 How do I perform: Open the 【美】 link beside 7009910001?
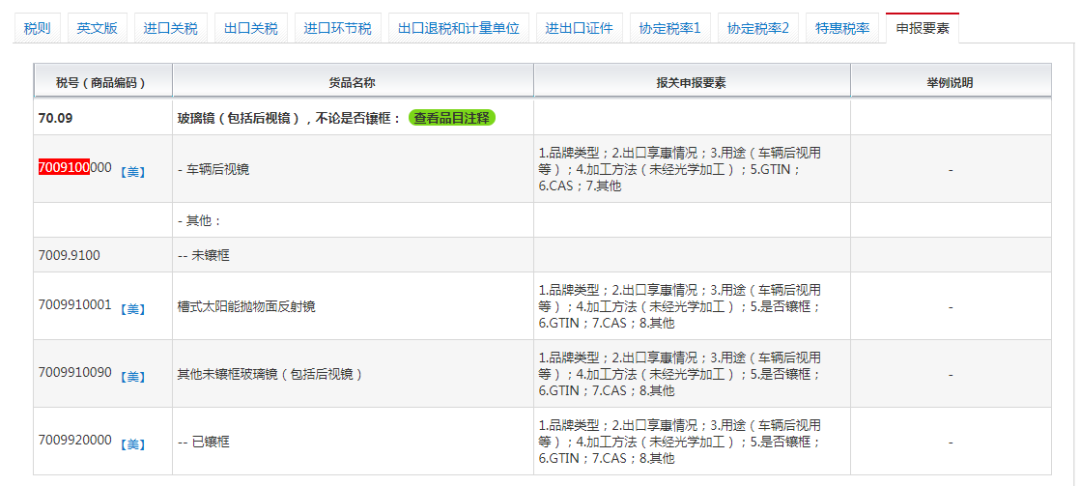133,309
